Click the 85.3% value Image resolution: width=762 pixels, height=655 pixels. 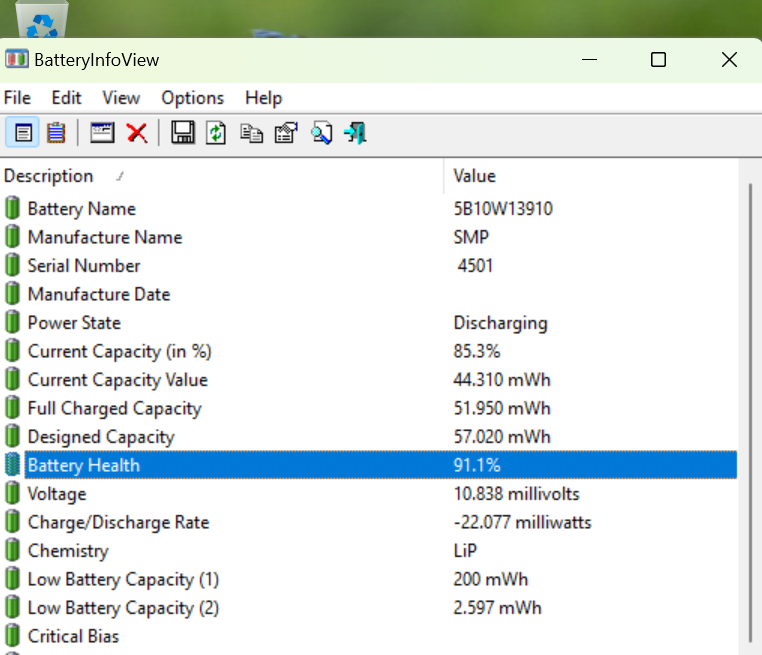click(477, 351)
